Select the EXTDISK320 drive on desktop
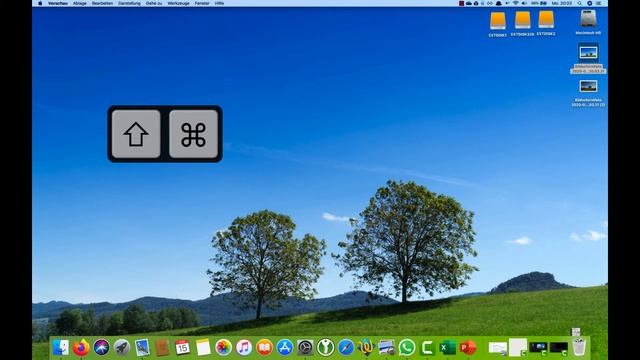Viewport: 640px width, 360px height. tap(522, 24)
